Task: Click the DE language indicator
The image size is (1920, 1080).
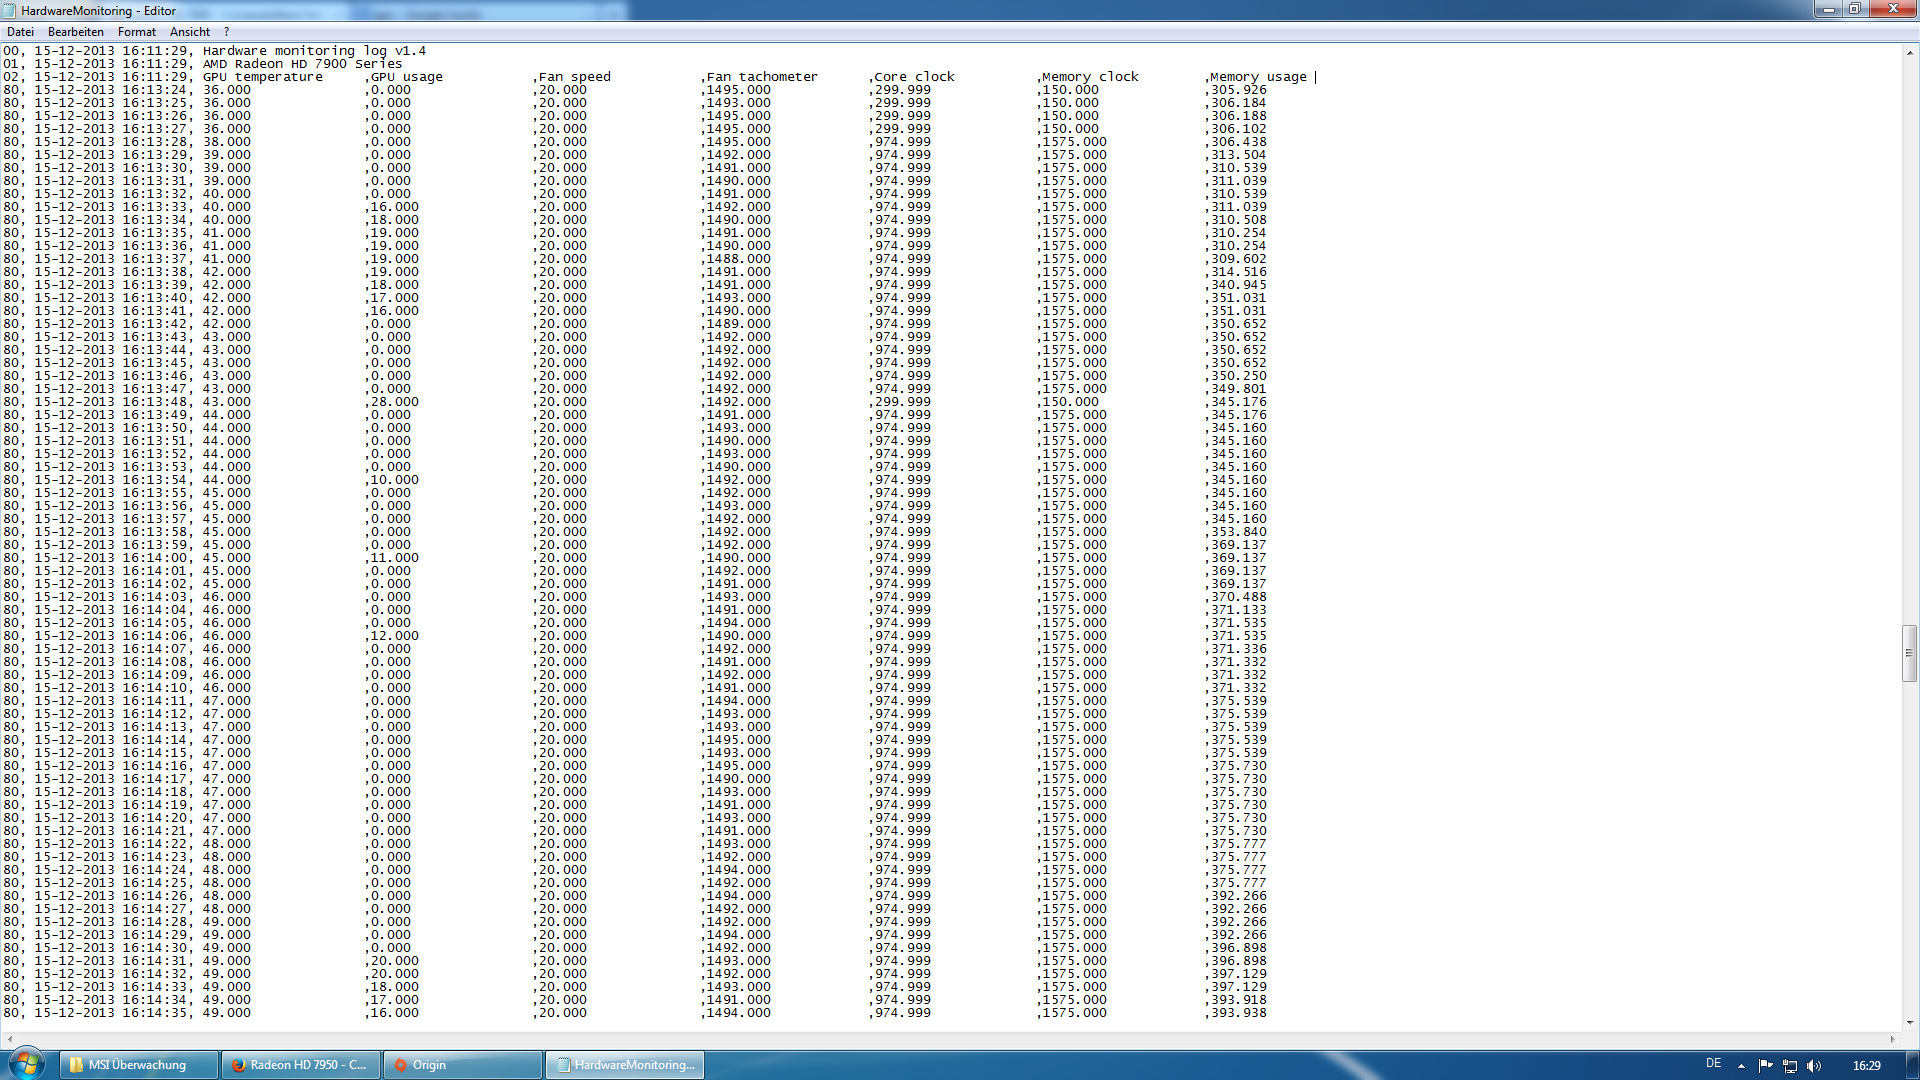Action: tap(1713, 1064)
